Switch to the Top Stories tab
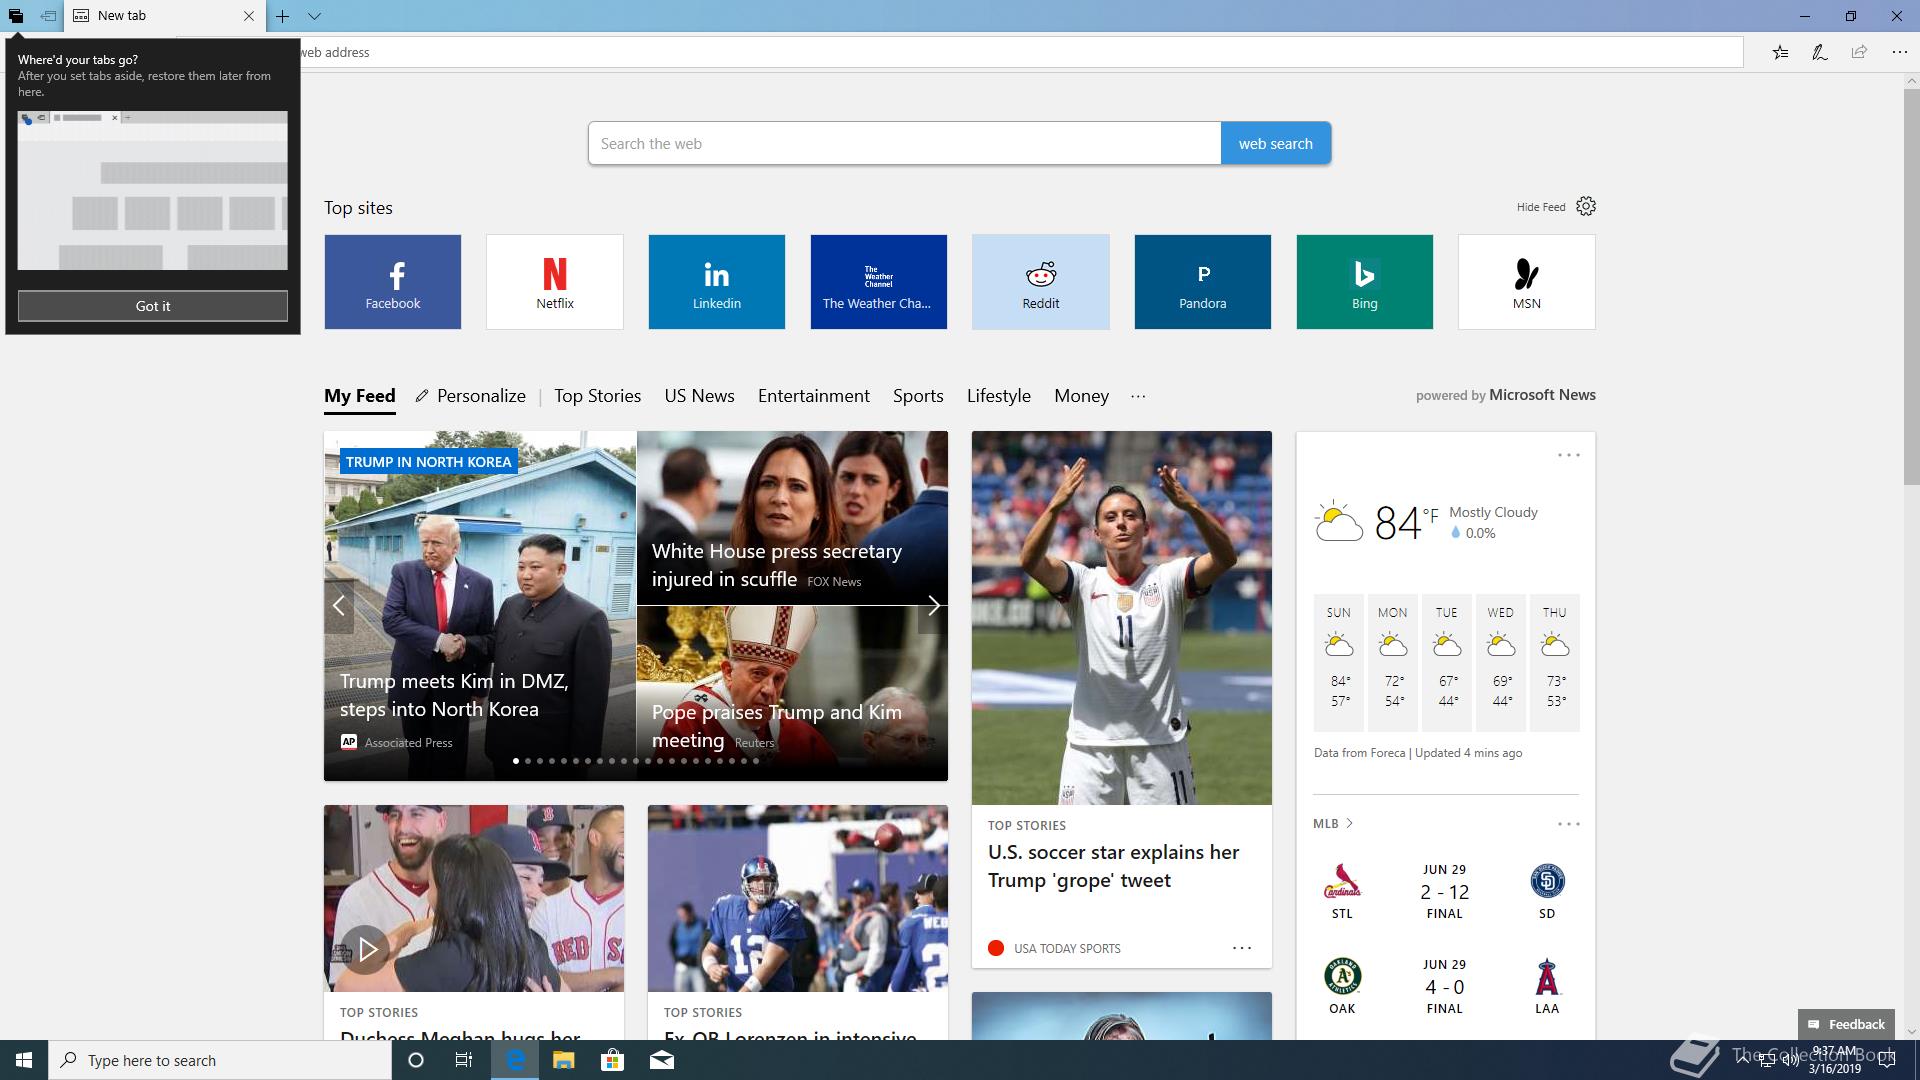1920x1080 pixels. click(x=598, y=396)
